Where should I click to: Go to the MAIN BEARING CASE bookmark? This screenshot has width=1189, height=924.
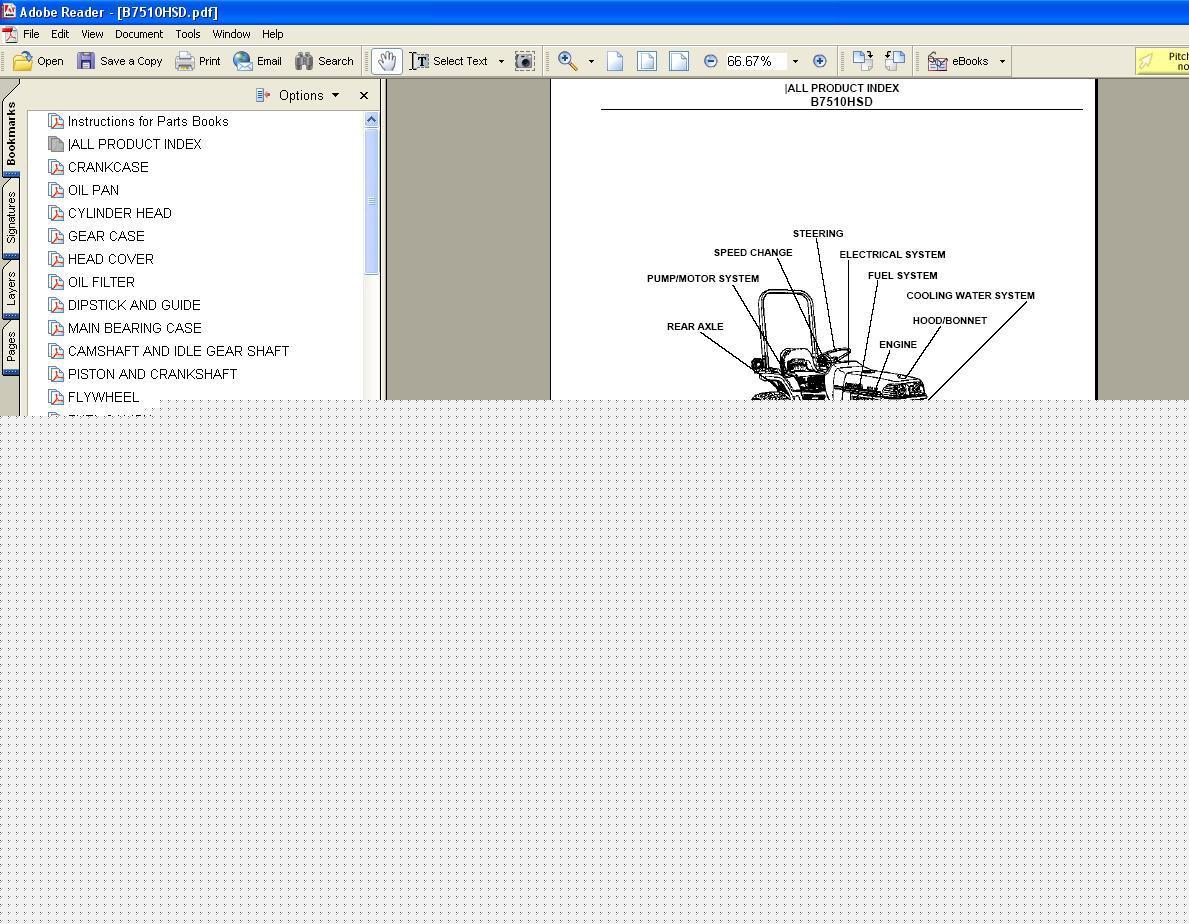[134, 328]
